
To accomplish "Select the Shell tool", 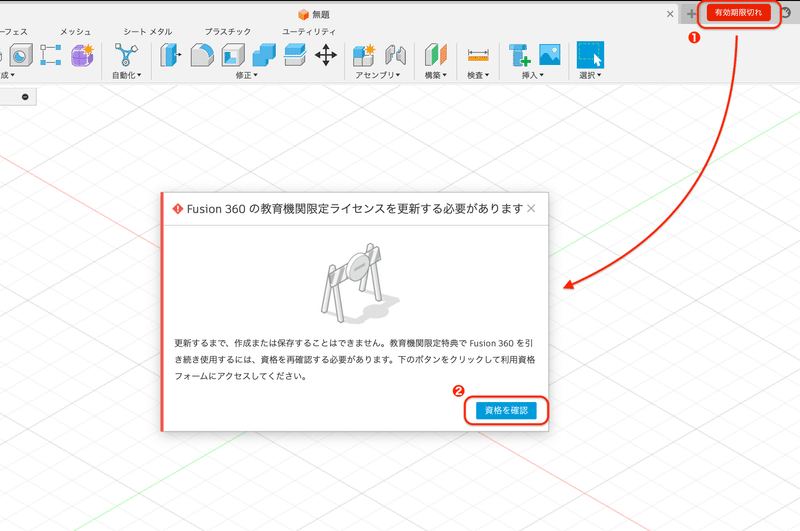I will tap(233, 55).
